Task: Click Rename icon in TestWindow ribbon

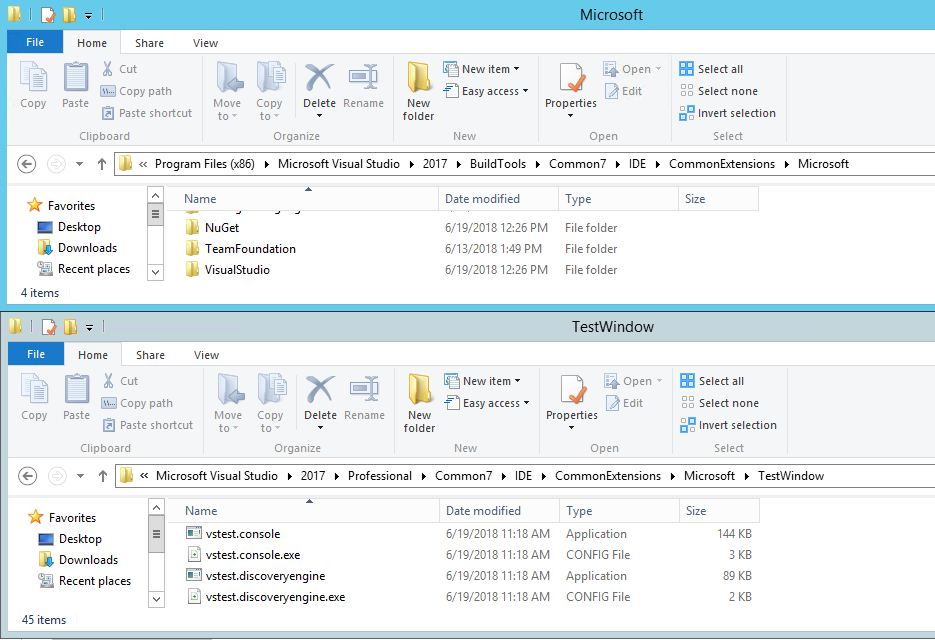Action: coord(364,389)
